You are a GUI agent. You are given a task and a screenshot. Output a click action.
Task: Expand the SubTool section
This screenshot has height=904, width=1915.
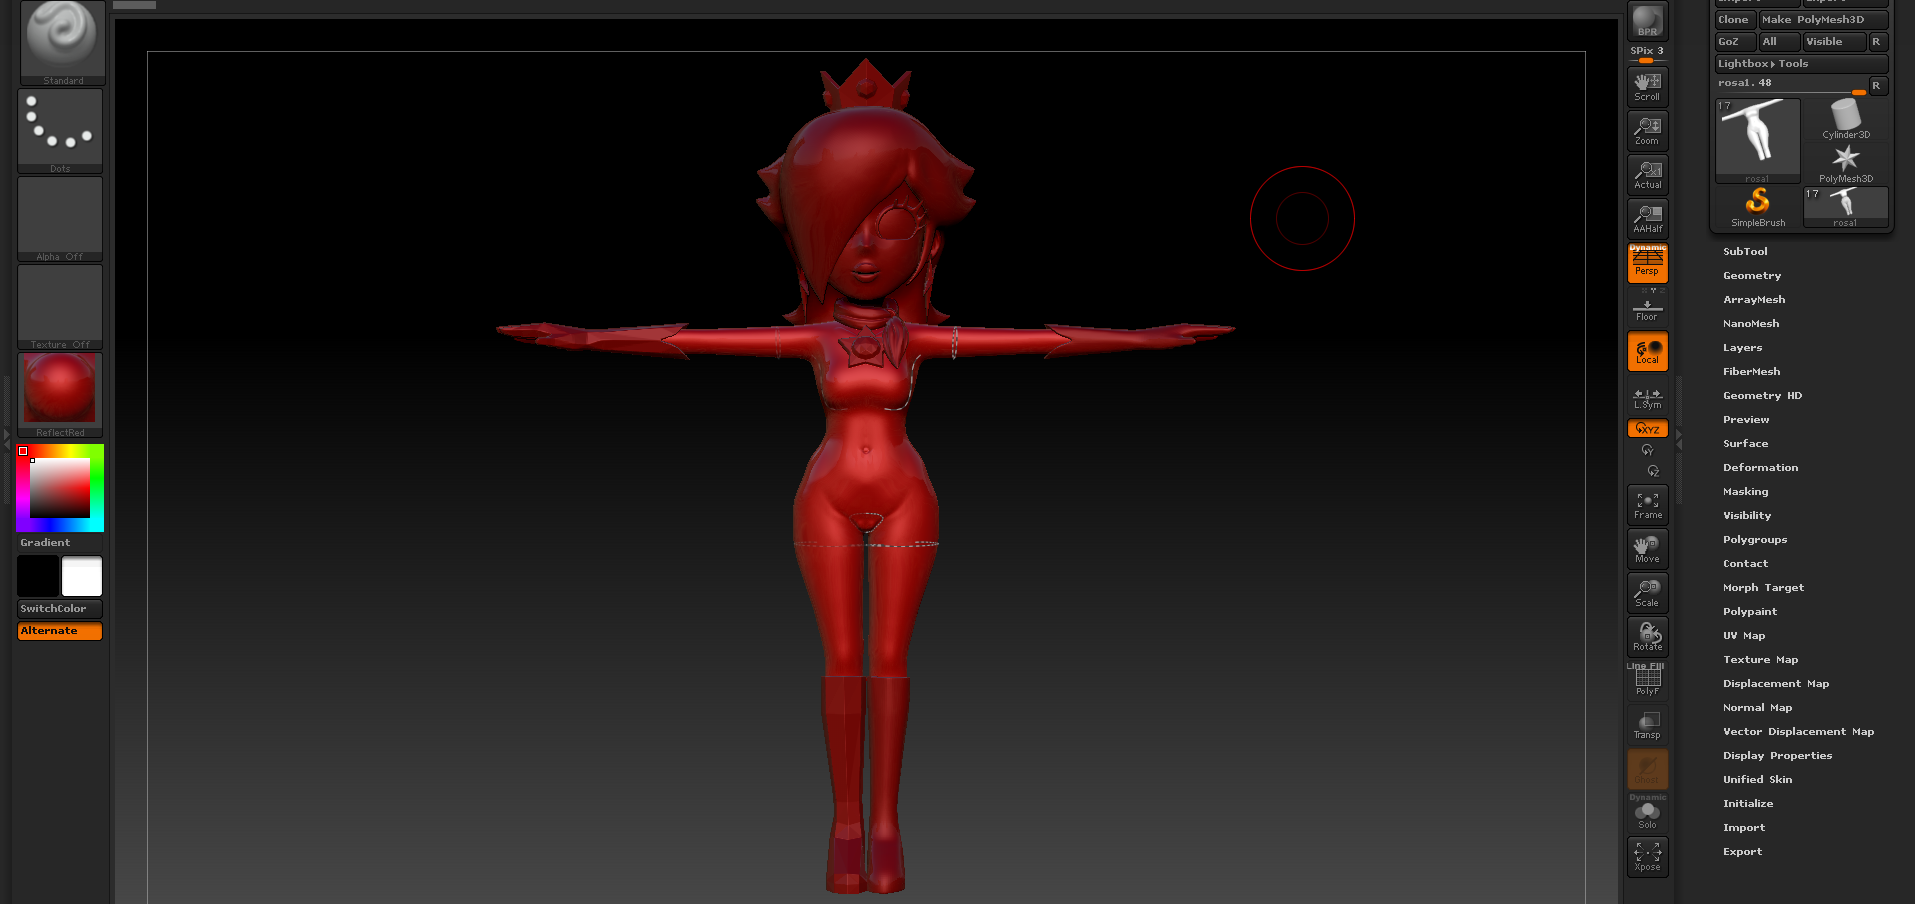[1745, 252]
